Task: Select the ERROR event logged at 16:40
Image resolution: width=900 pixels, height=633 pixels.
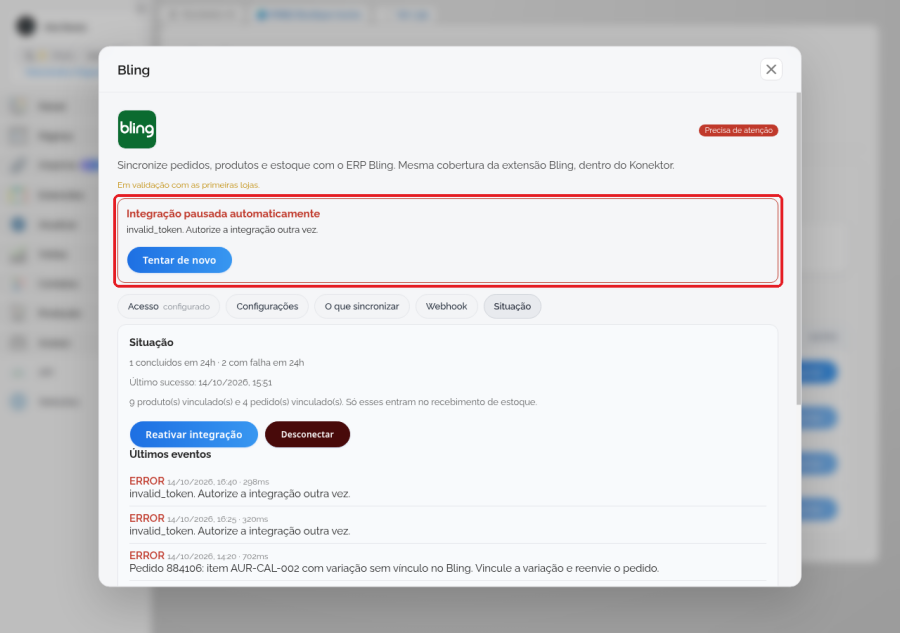Action: tap(448, 487)
